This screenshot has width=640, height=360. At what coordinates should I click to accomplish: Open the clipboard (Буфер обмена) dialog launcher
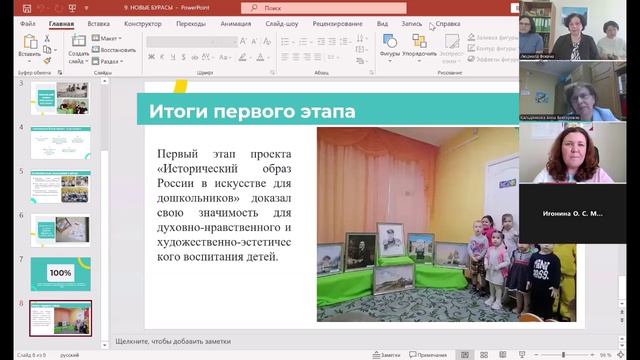pos(60,72)
